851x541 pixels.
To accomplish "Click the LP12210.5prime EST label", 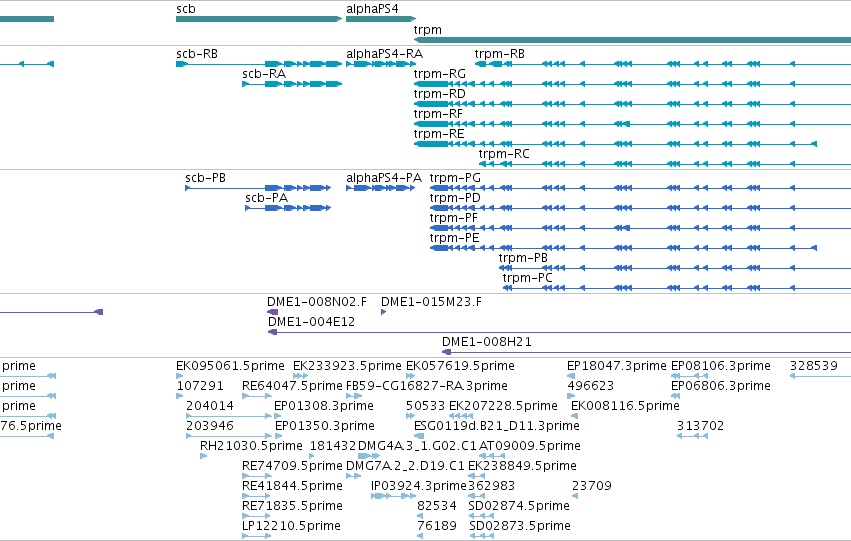I will point(291,527).
